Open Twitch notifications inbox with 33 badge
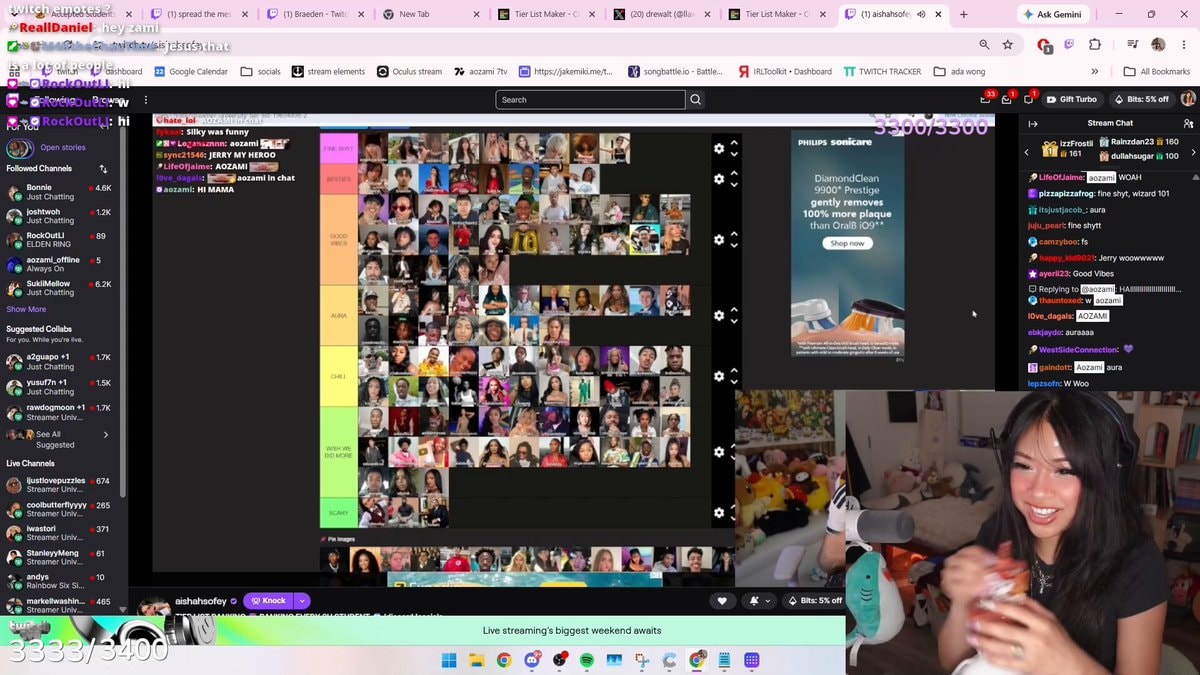The image size is (1200, 675). [986, 99]
